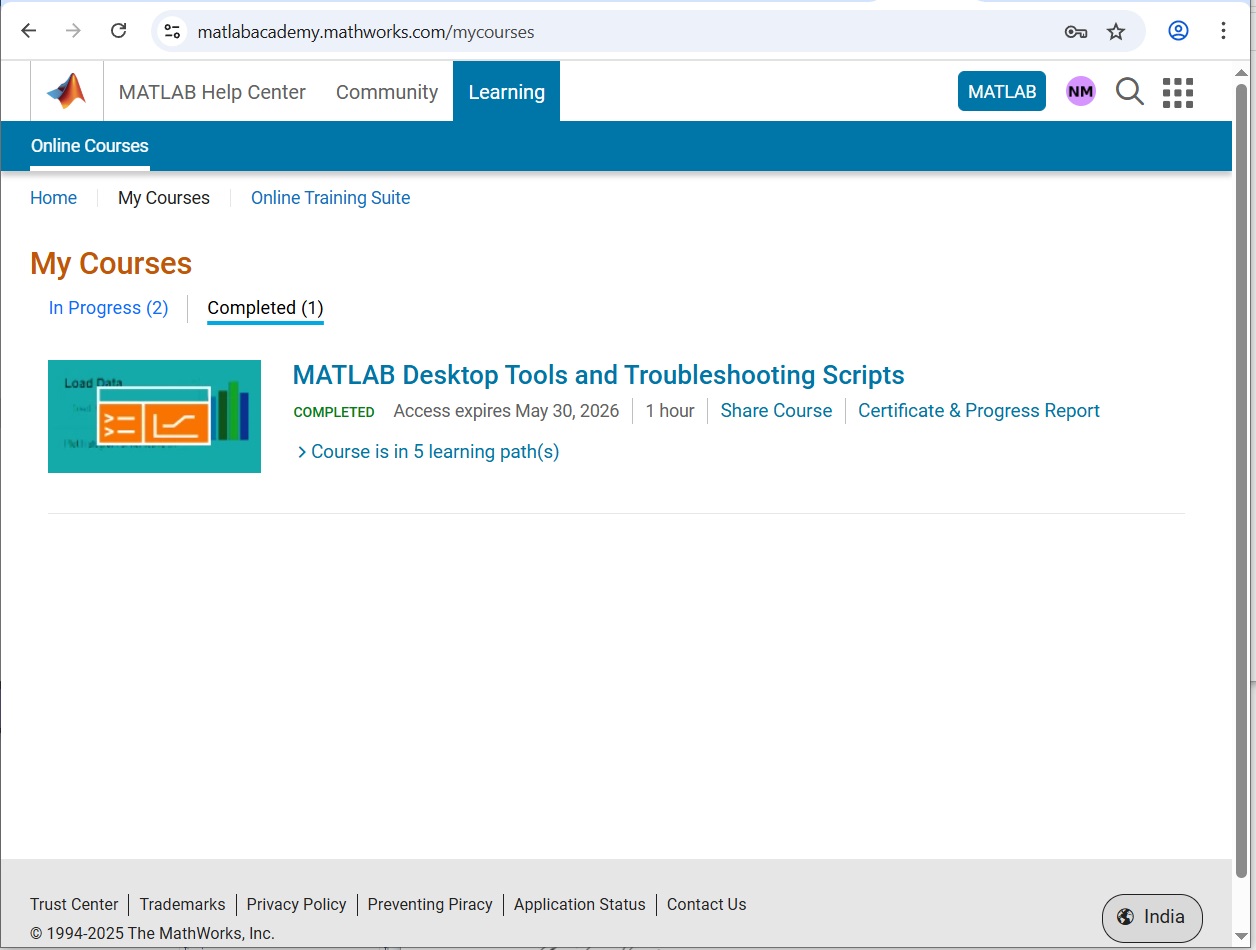Open MATLAB Help Center
Viewport: 1256px width, 950px height.
point(212,92)
